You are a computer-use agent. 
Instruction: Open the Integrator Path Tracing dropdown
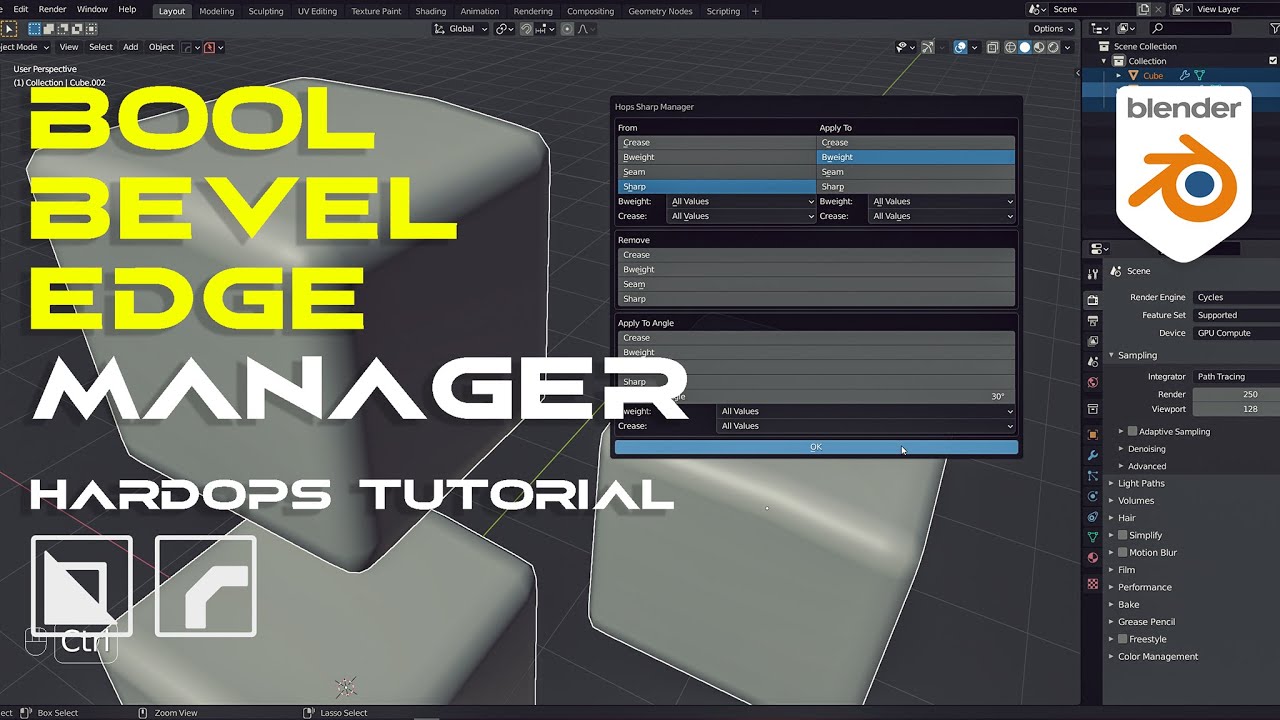point(1236,377)
